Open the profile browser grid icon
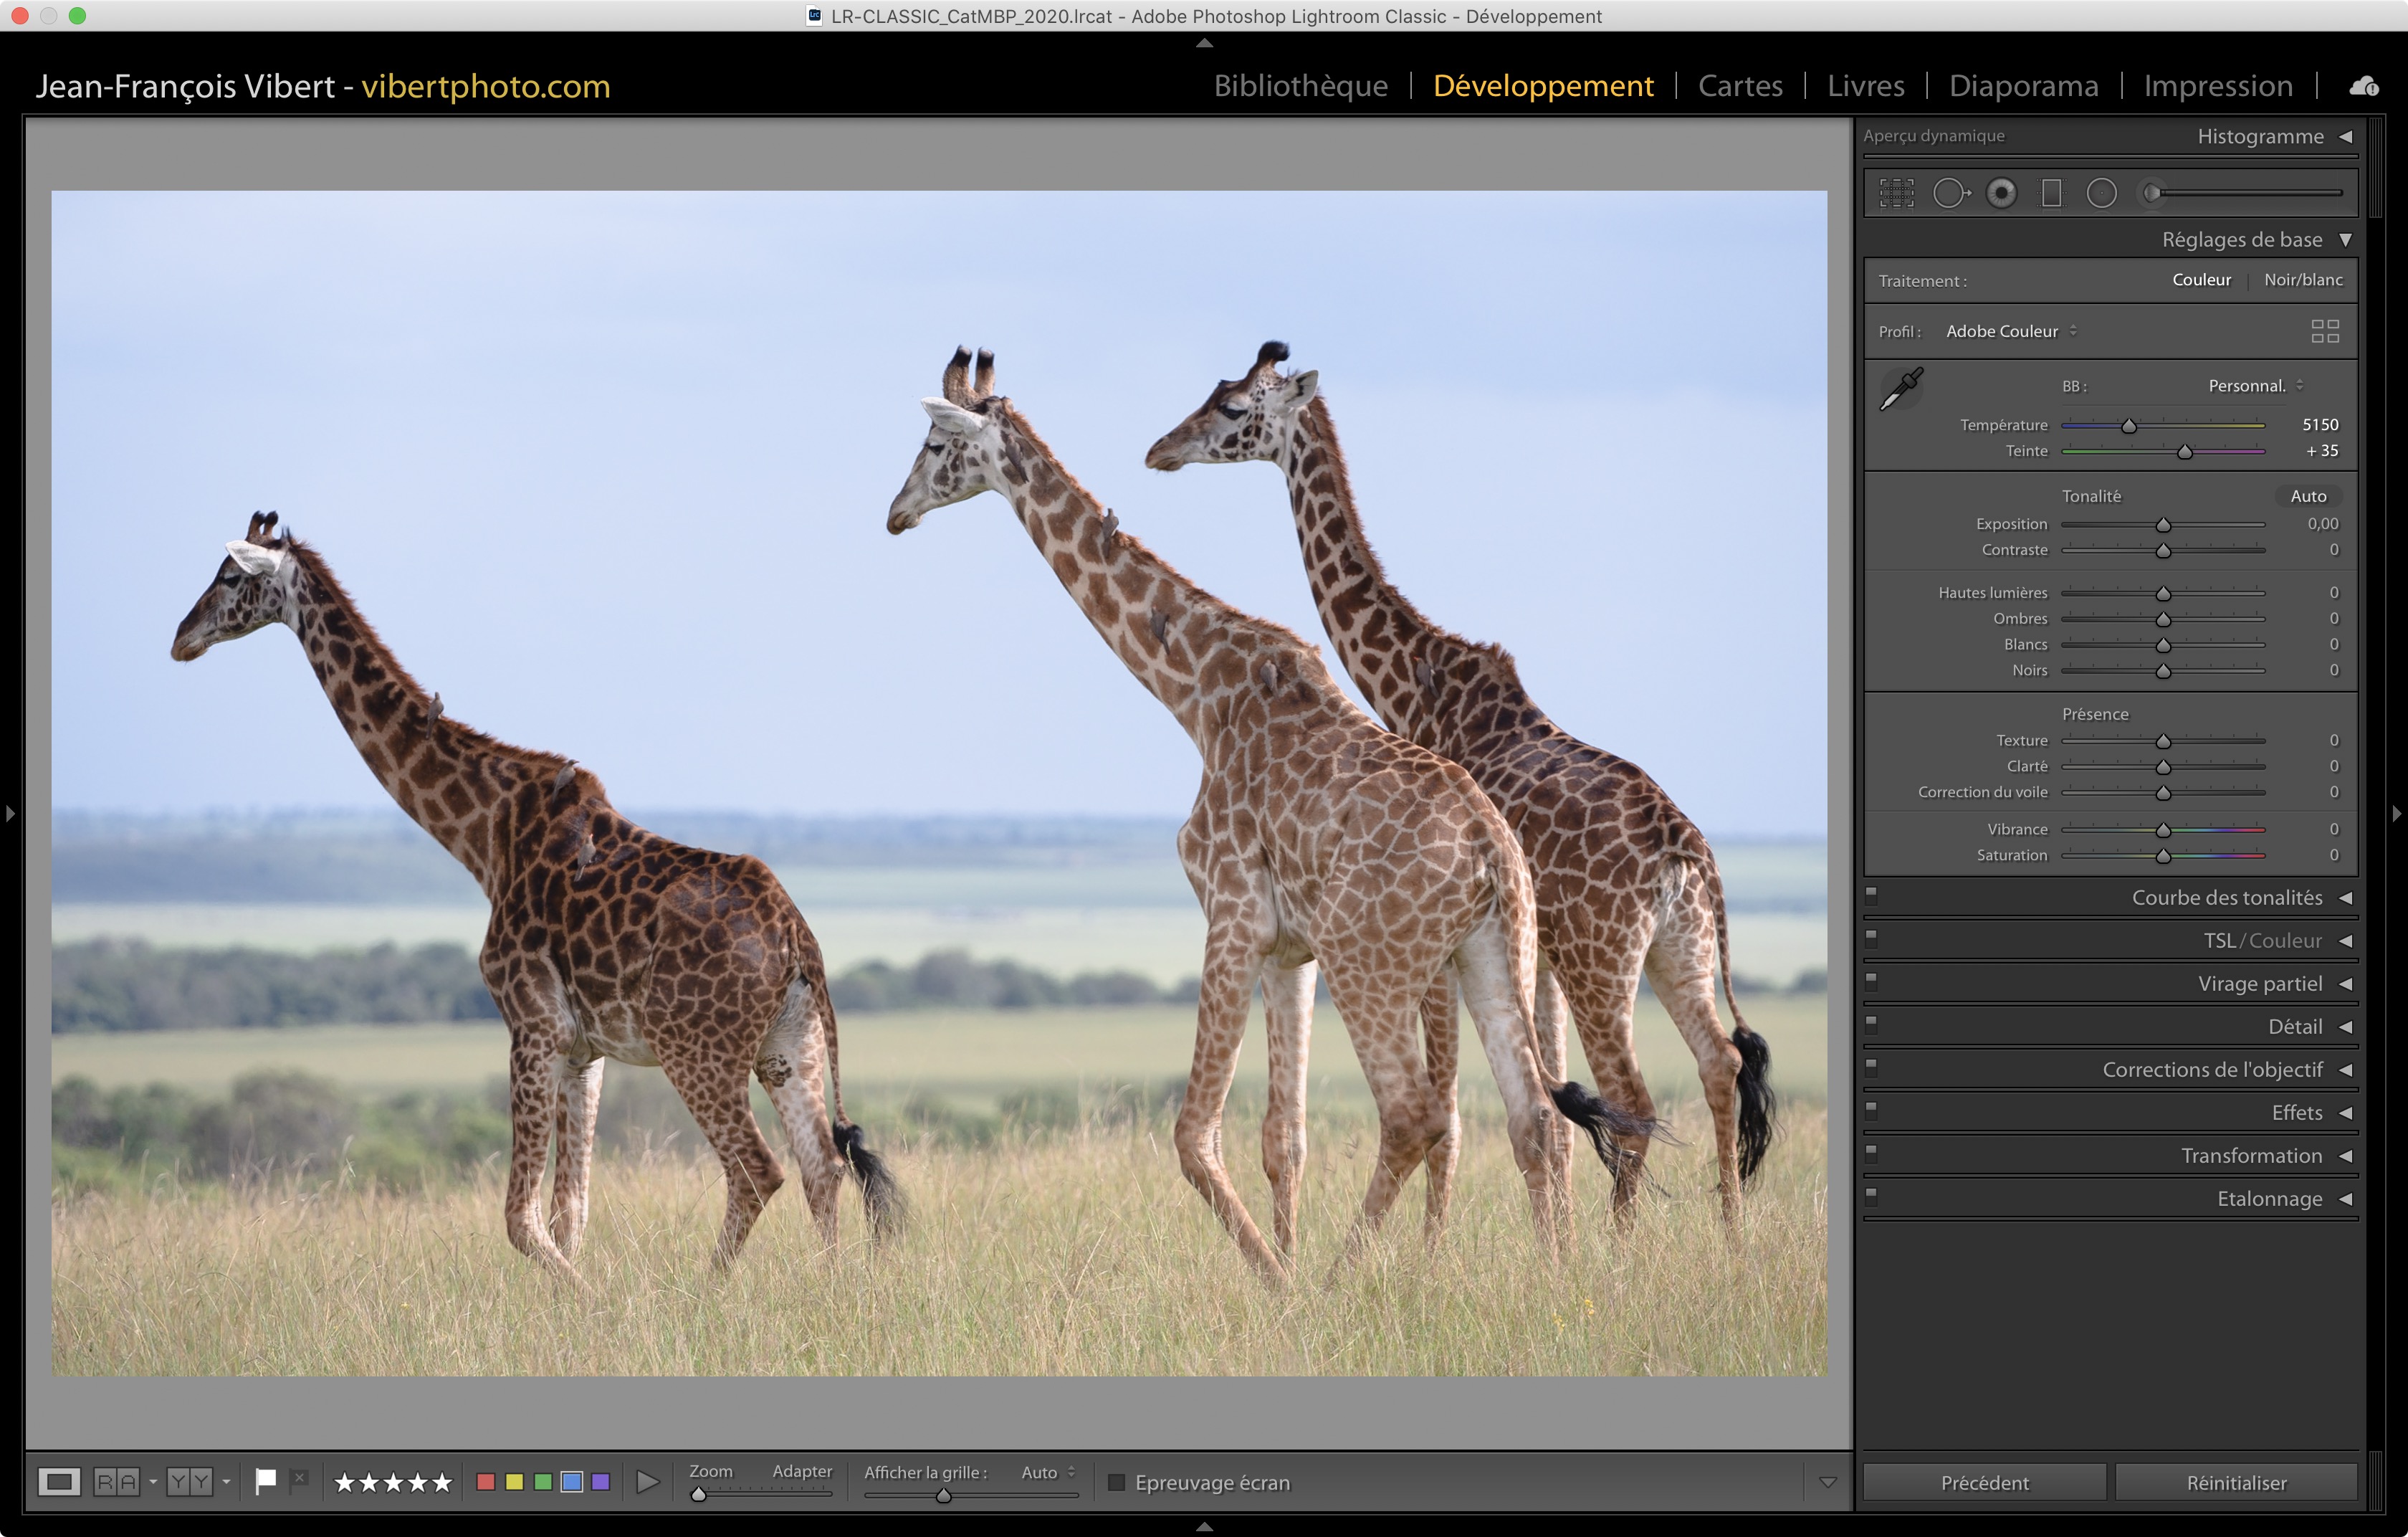 point(2325,331)
